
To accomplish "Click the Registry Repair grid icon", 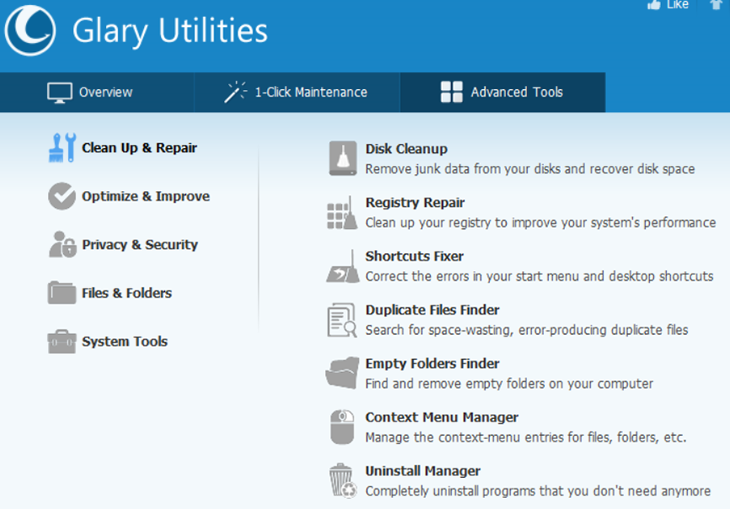I will pyautogui.click(x=342, y=213).
